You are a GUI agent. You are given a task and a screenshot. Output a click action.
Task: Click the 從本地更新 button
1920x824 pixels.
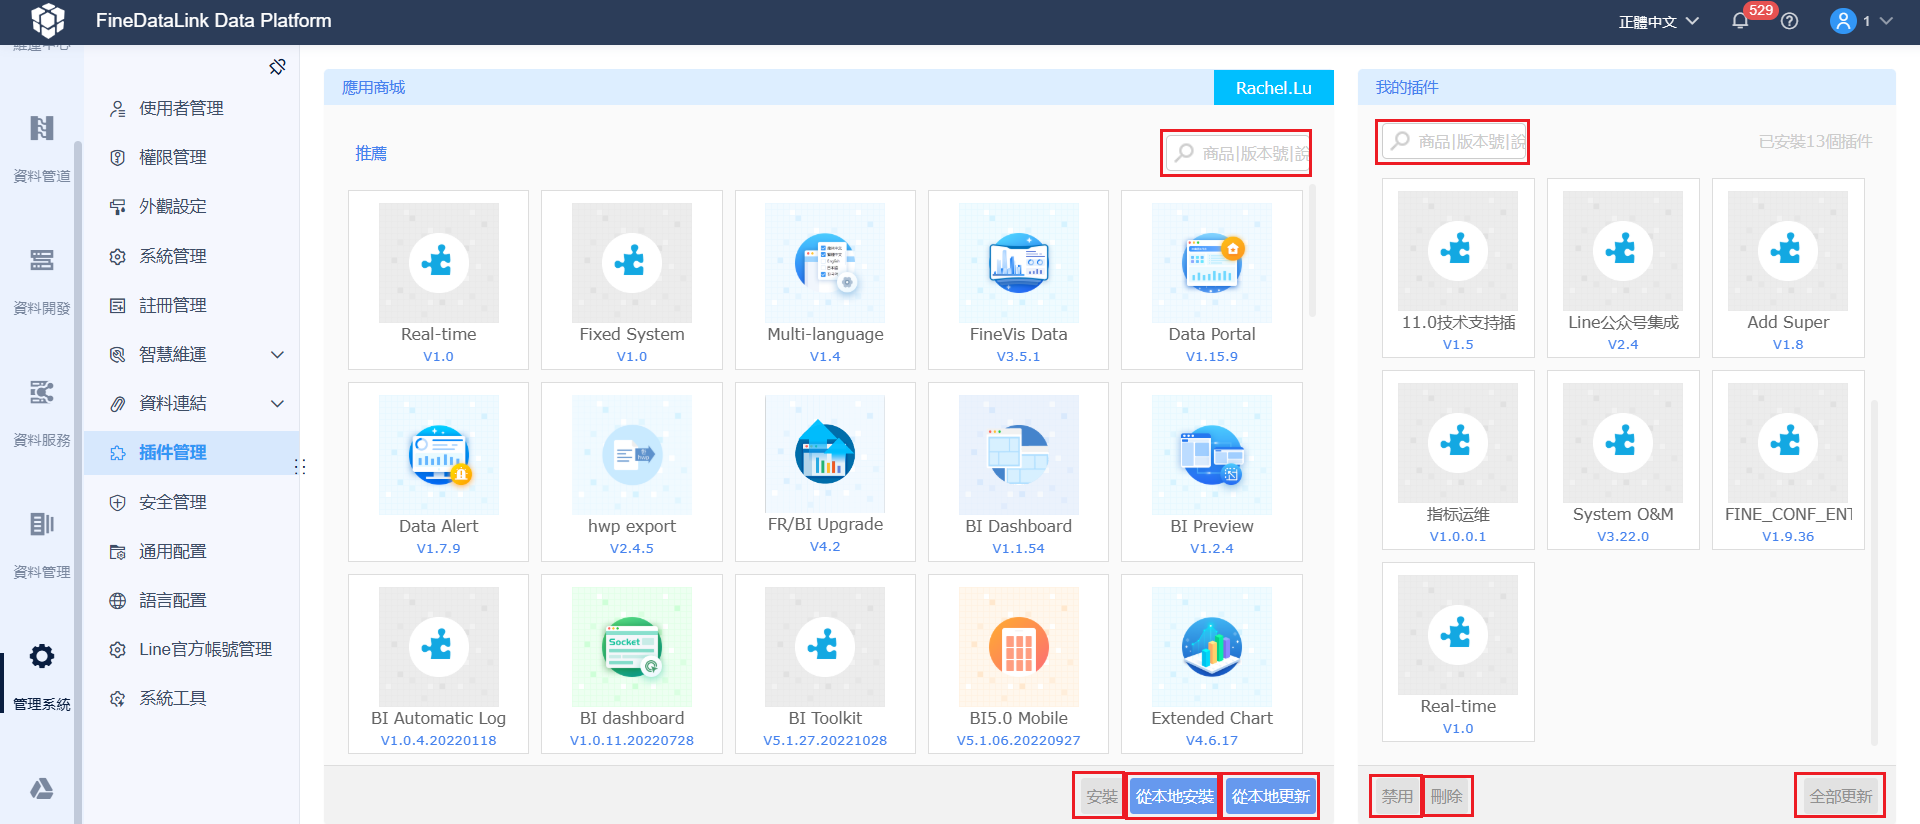click(1270, 796)
